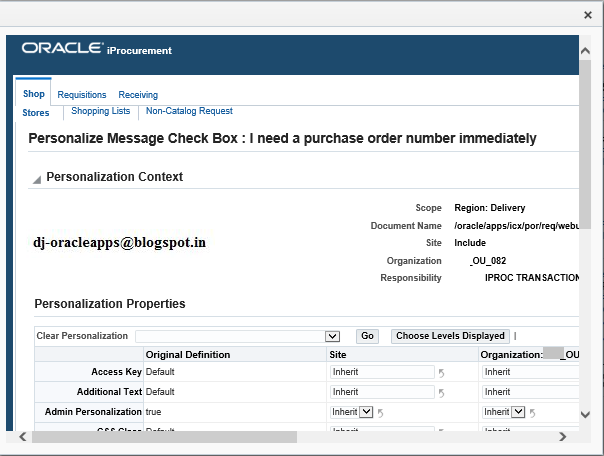
Task: Click the horizontal scrollbar right arrow
Action: pos(562,437)
